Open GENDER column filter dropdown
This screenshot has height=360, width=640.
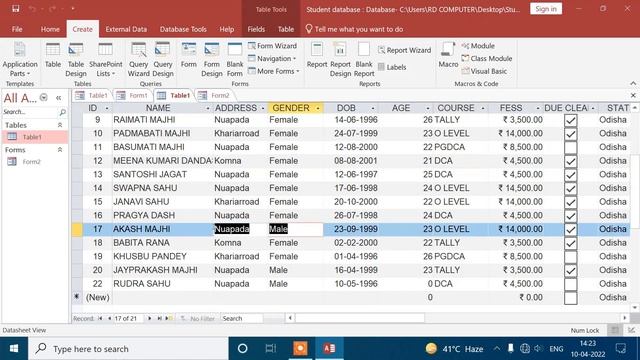point(318,108)
